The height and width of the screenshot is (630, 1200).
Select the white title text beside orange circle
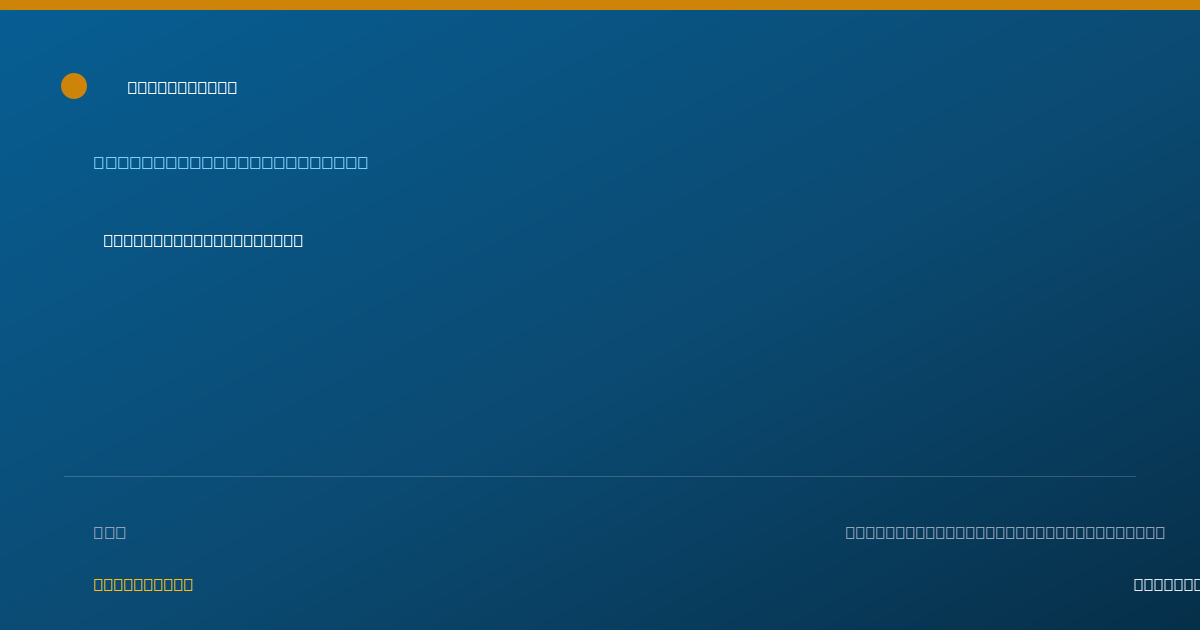coord(182,87)
